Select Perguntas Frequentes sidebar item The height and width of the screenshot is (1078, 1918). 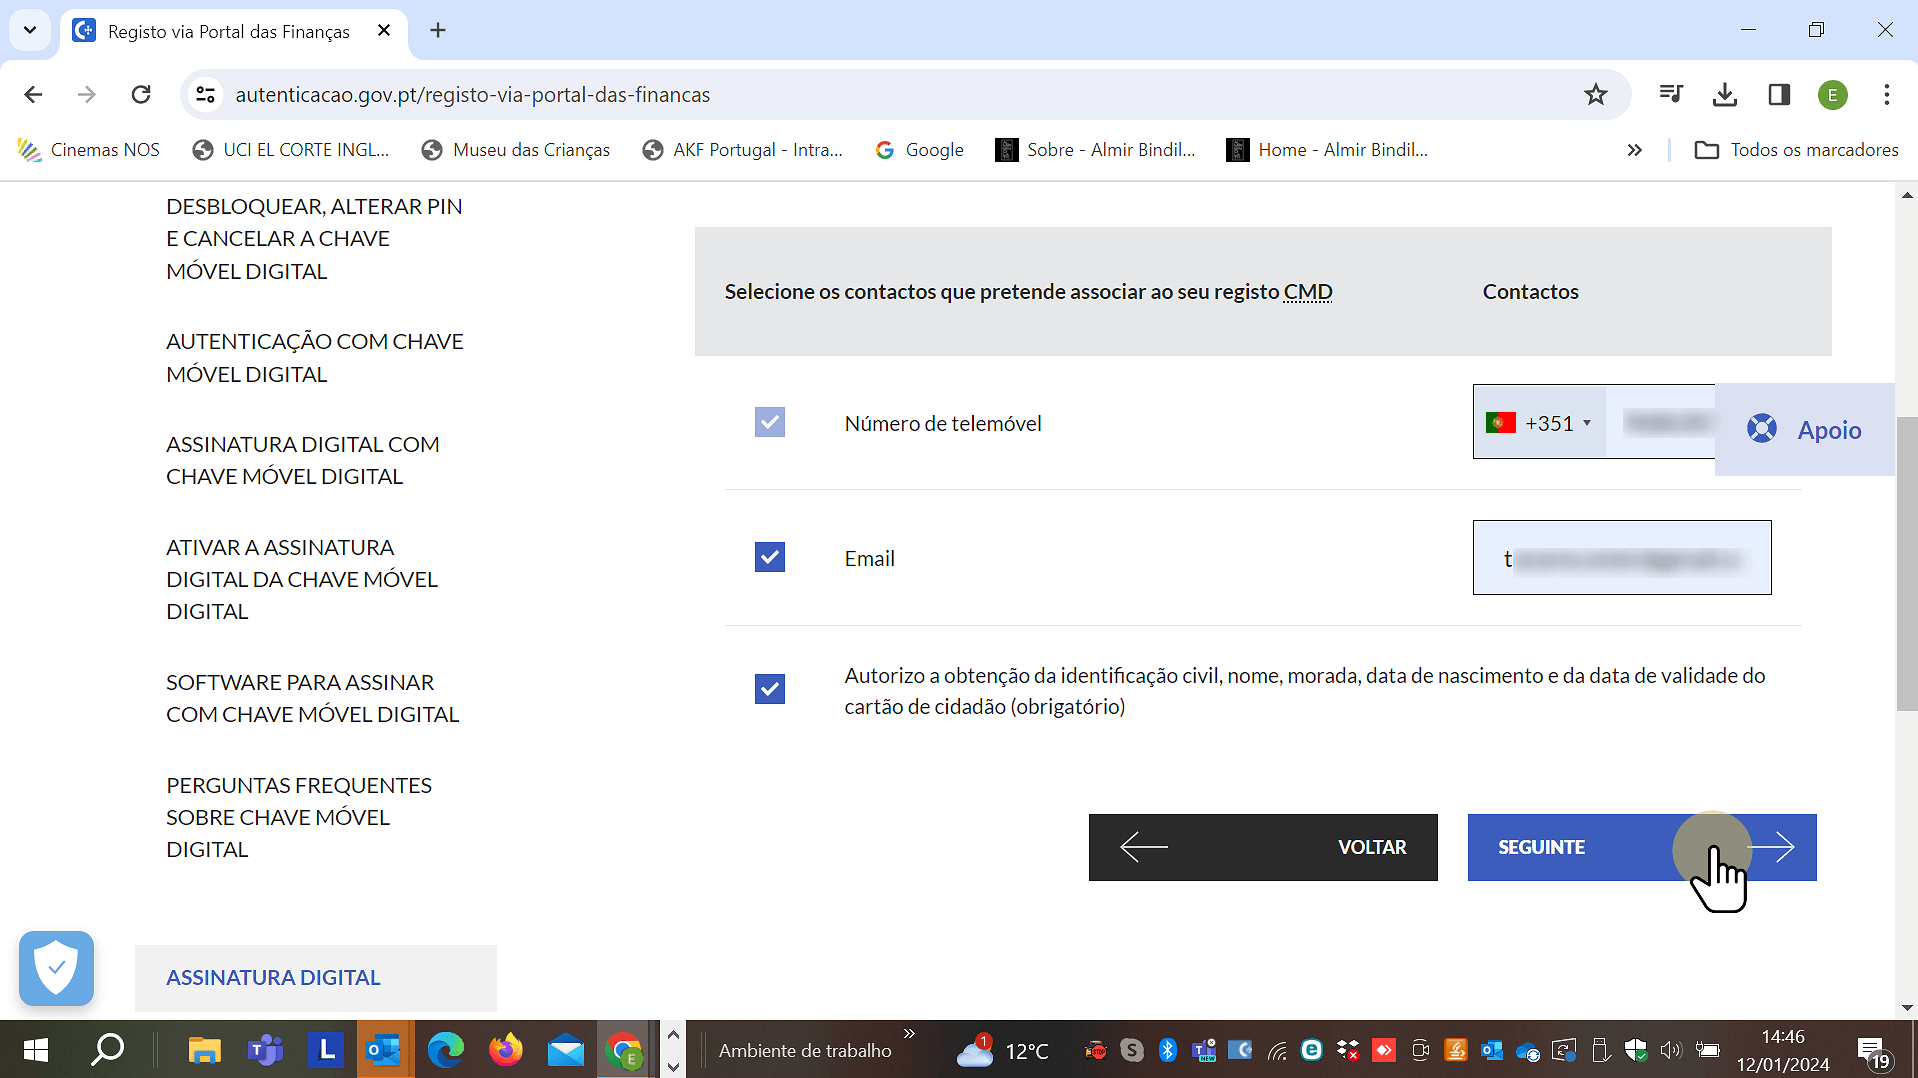pyautogui.click(x=299, y=817)
